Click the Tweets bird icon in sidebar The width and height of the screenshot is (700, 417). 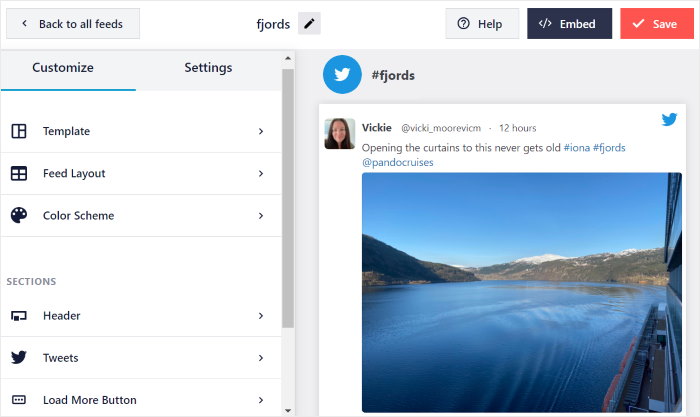(19, 358)
